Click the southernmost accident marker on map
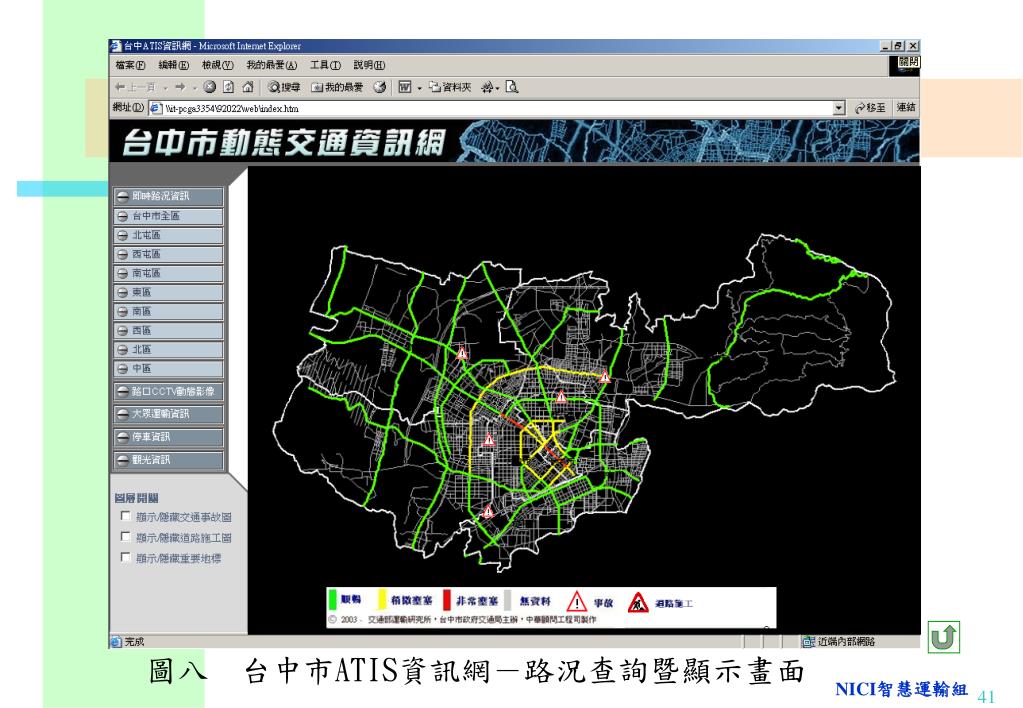The image size is (1023, 708). coord(488,512)
